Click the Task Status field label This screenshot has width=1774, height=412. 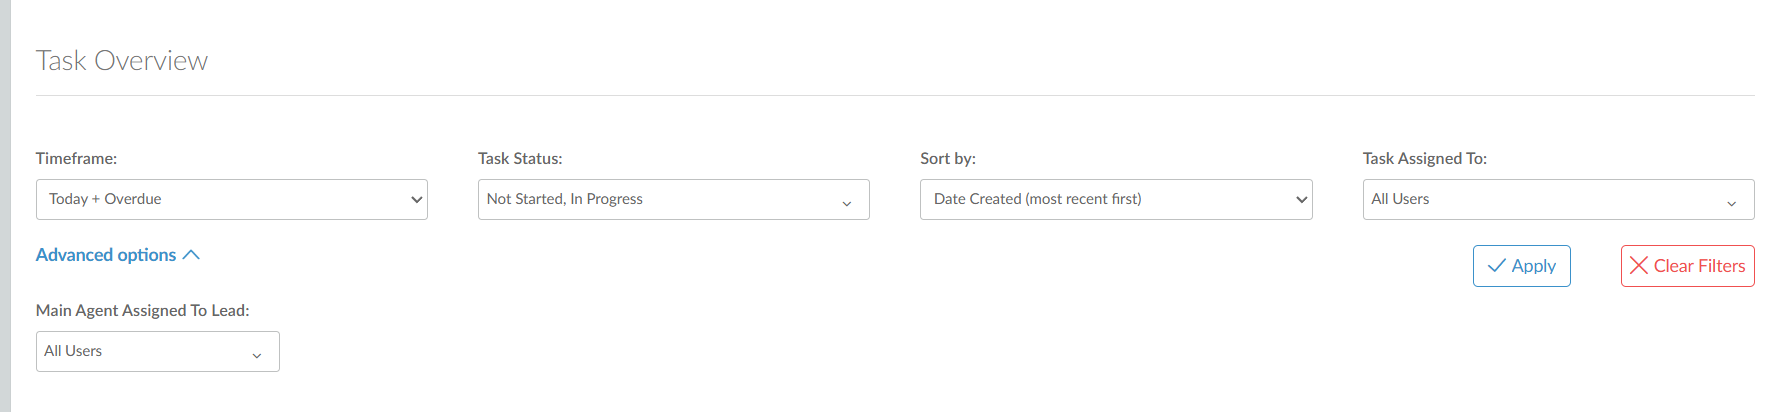point(520,158)
